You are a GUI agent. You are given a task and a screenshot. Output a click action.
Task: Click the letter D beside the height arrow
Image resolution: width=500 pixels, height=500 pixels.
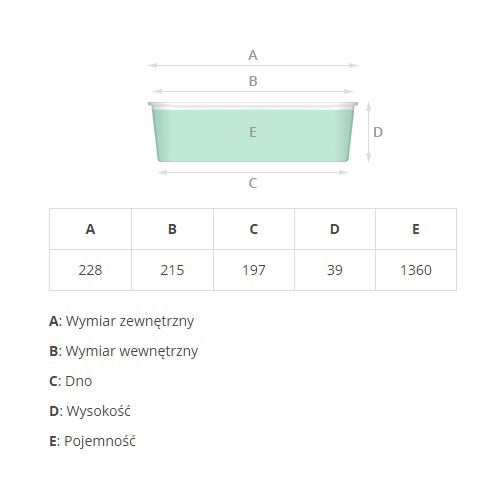point(378,132)
